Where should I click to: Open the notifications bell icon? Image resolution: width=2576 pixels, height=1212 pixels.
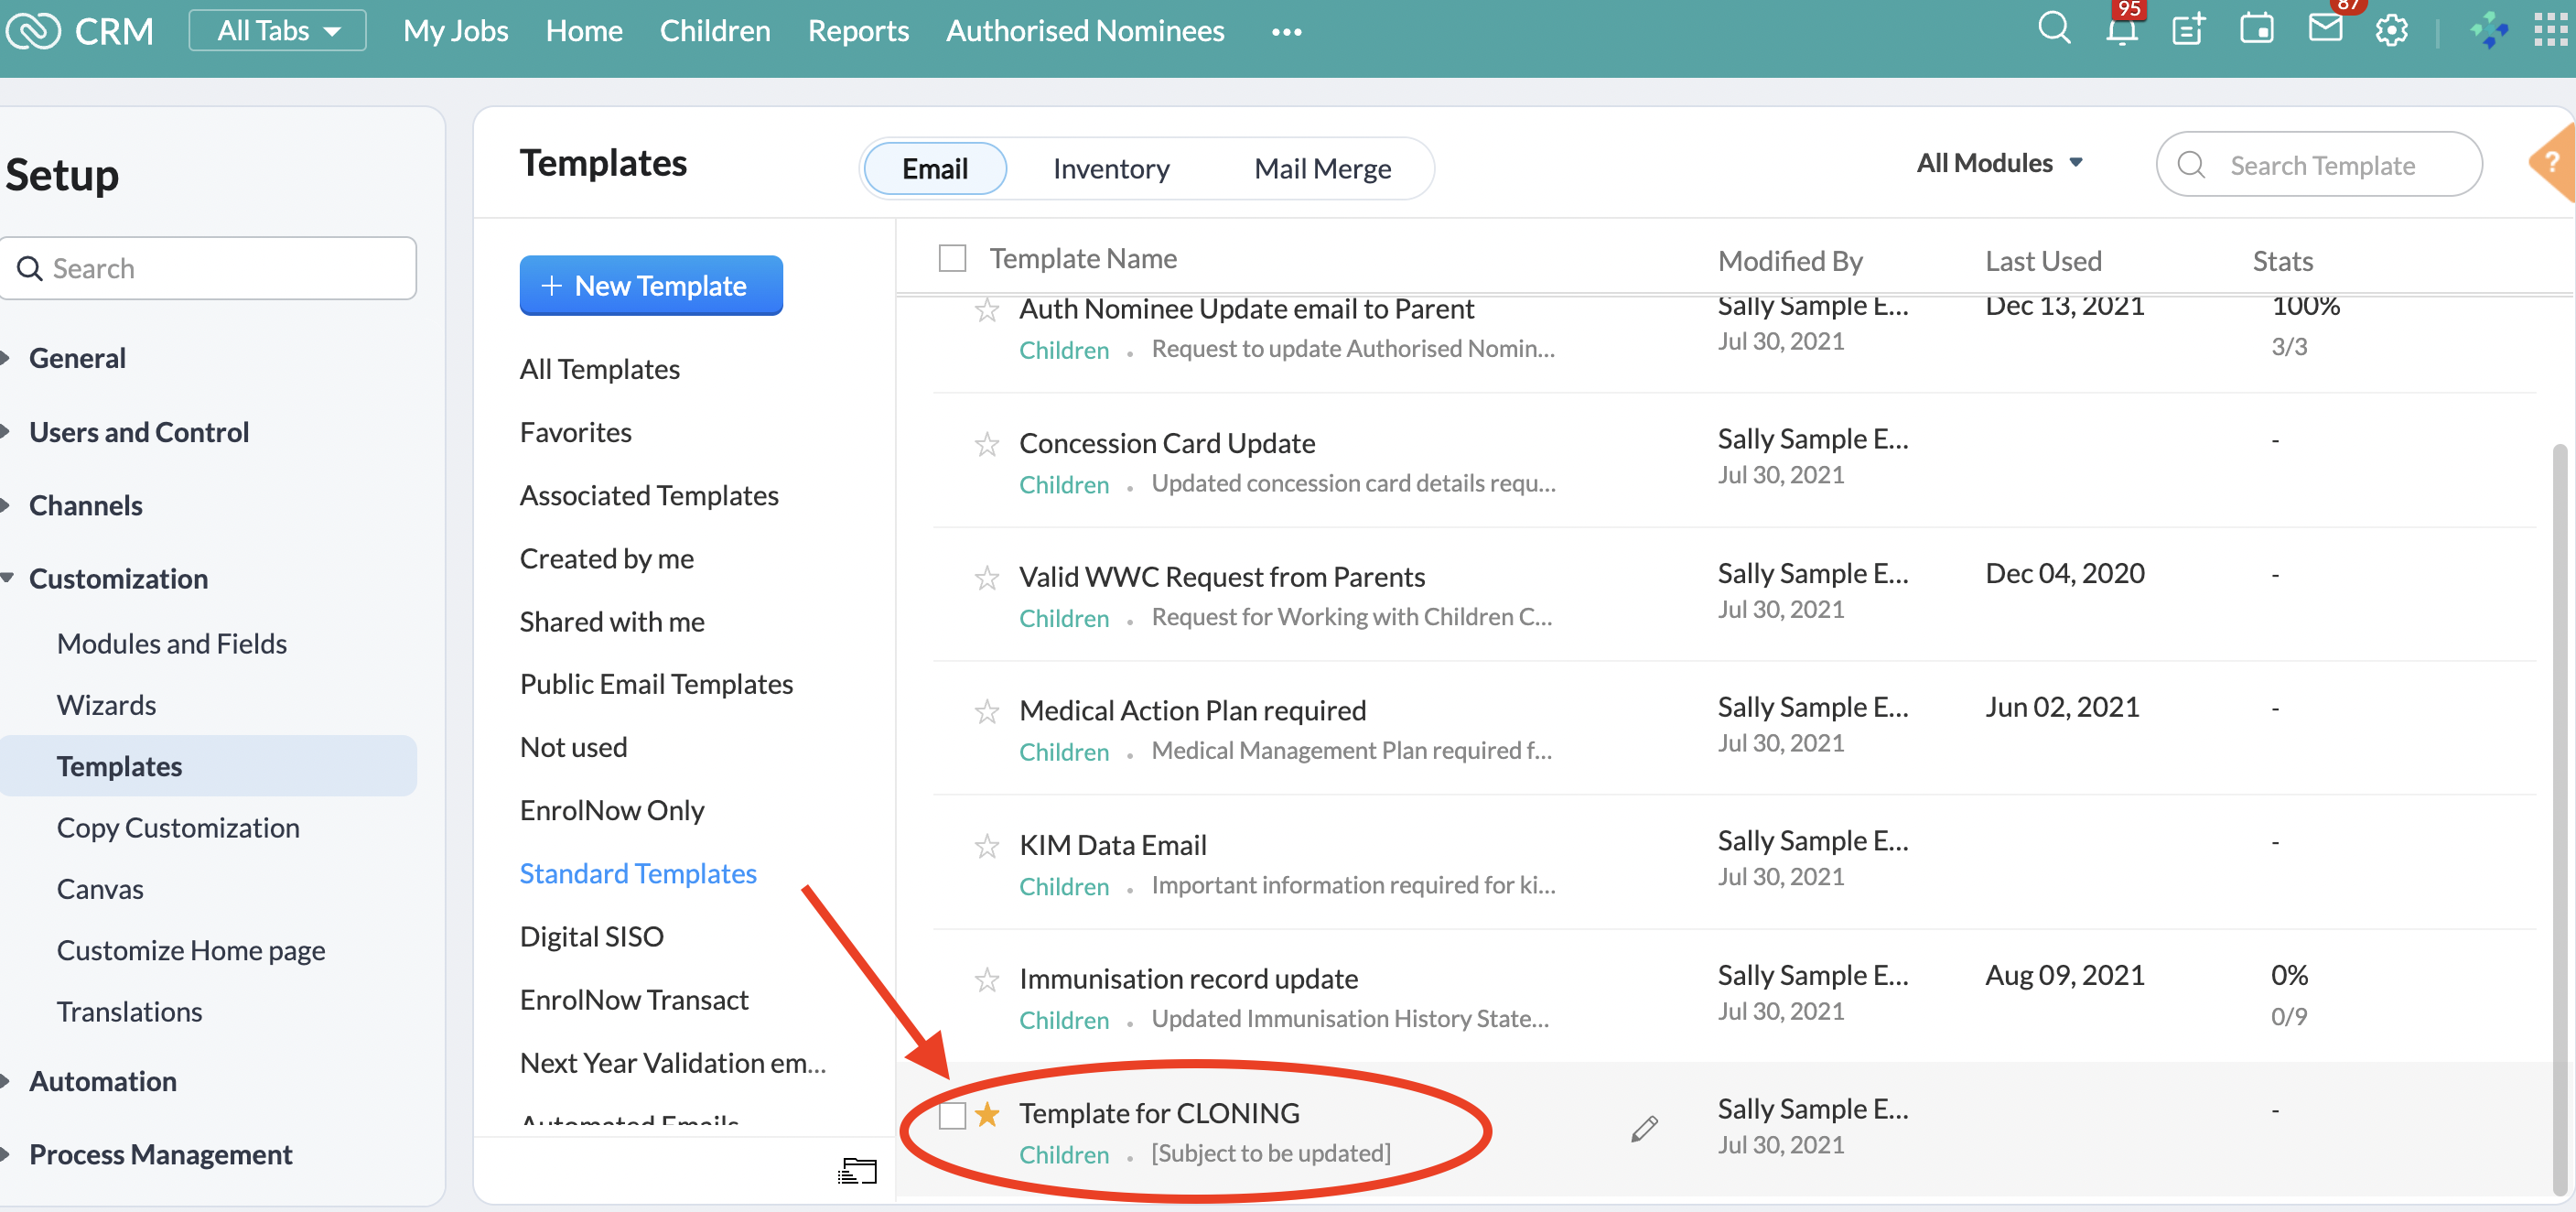(x=2121, y=30)
